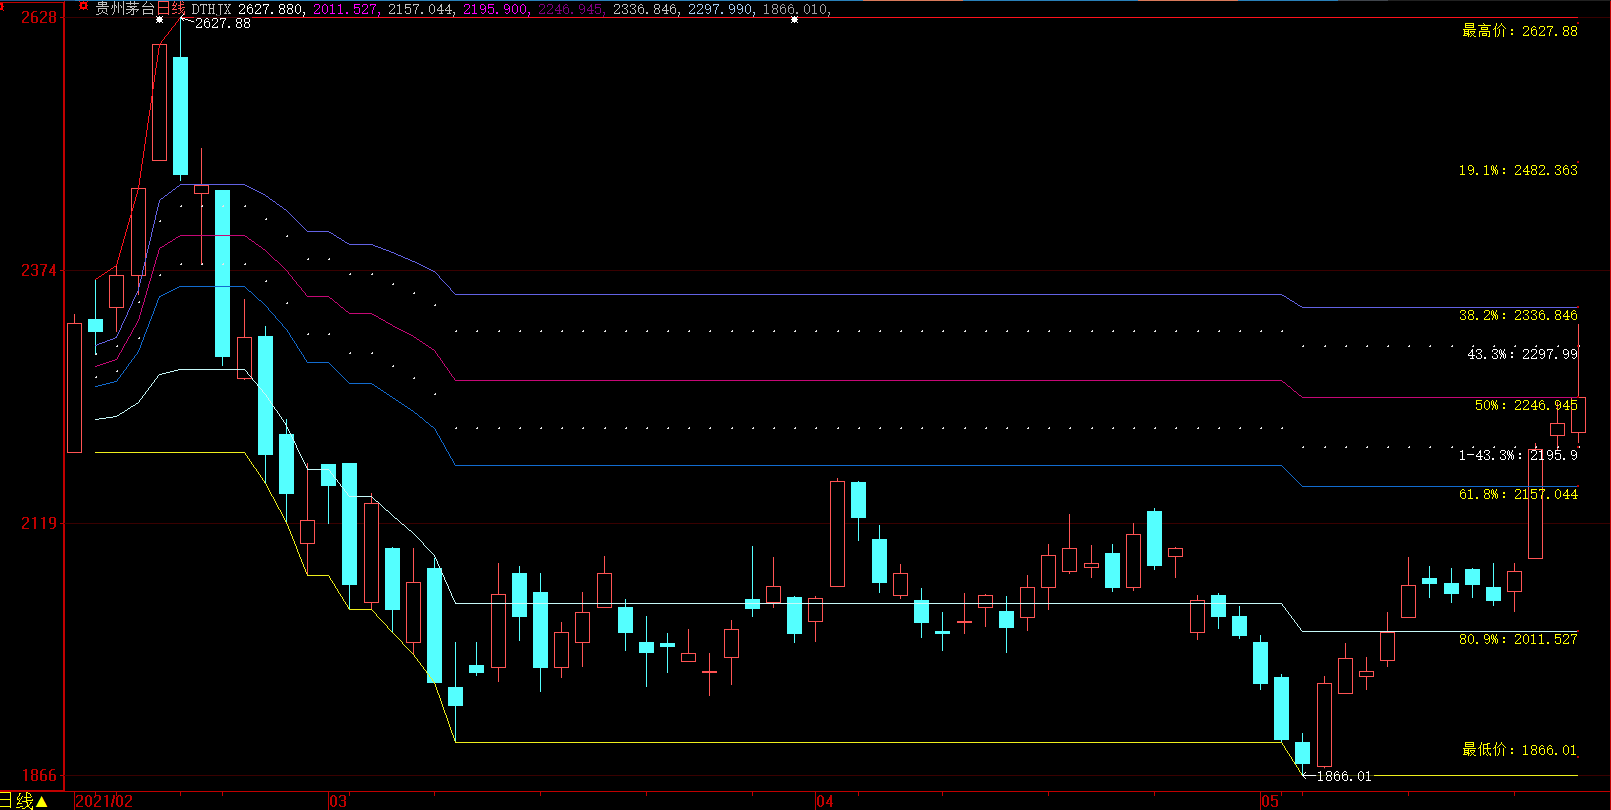The width and height of the screenshot is (1611, 810).
Task: Click the 61.8%: 2157.044 retracement label
Action: [1518, 494]
